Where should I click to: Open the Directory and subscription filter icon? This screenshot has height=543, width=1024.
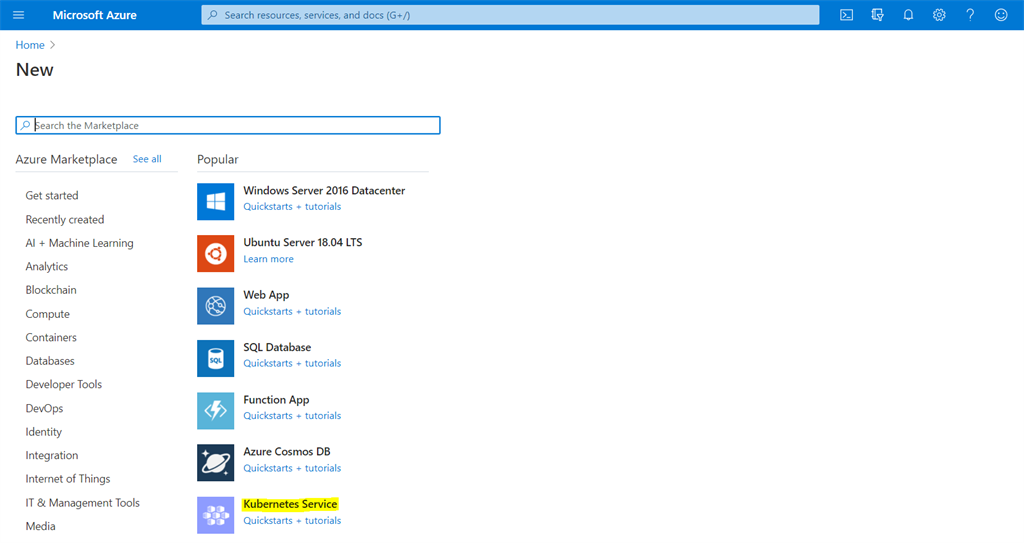pos(877,14)
